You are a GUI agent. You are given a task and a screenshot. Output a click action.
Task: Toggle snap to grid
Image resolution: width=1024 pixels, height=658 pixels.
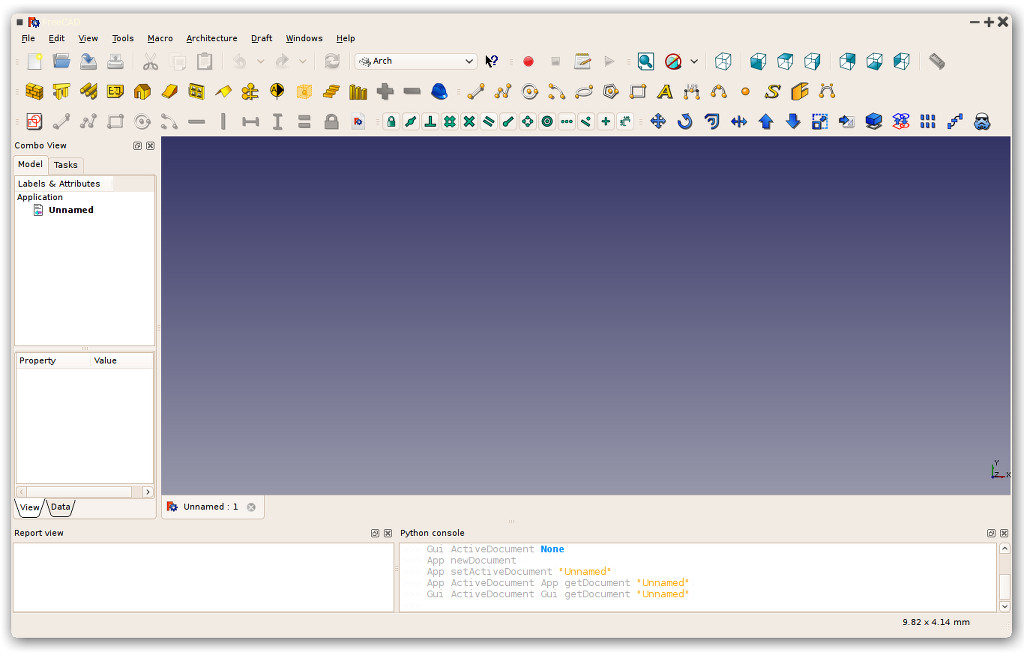(x=449, y=121)
